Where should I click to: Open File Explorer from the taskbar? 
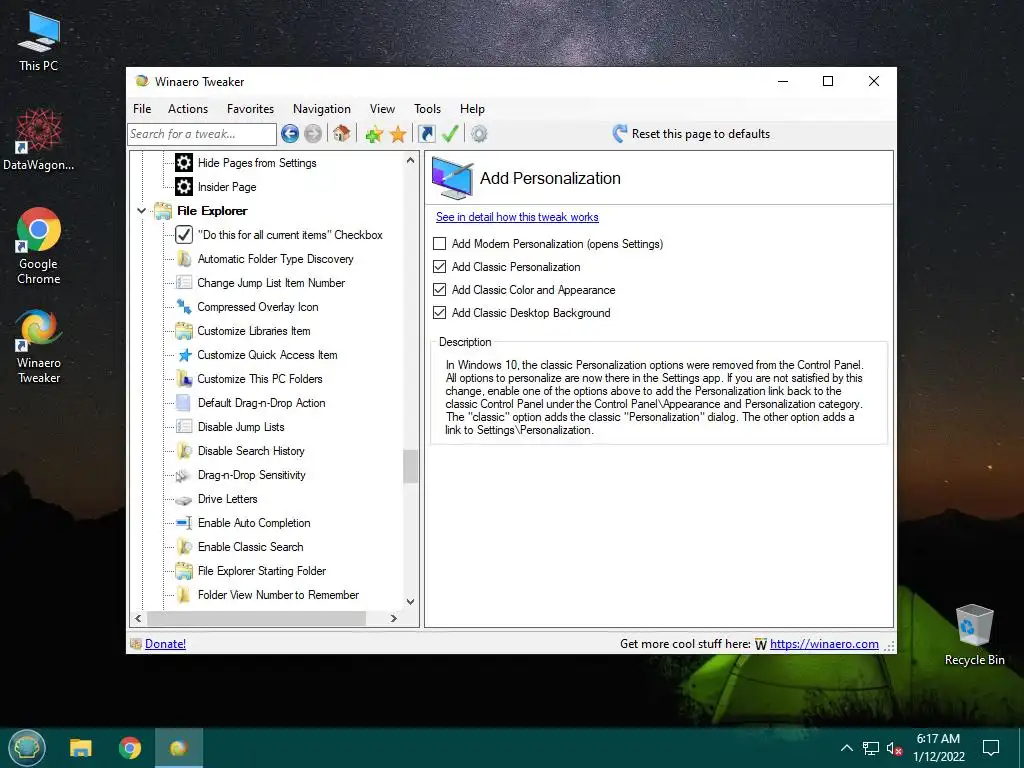[81, 748]
